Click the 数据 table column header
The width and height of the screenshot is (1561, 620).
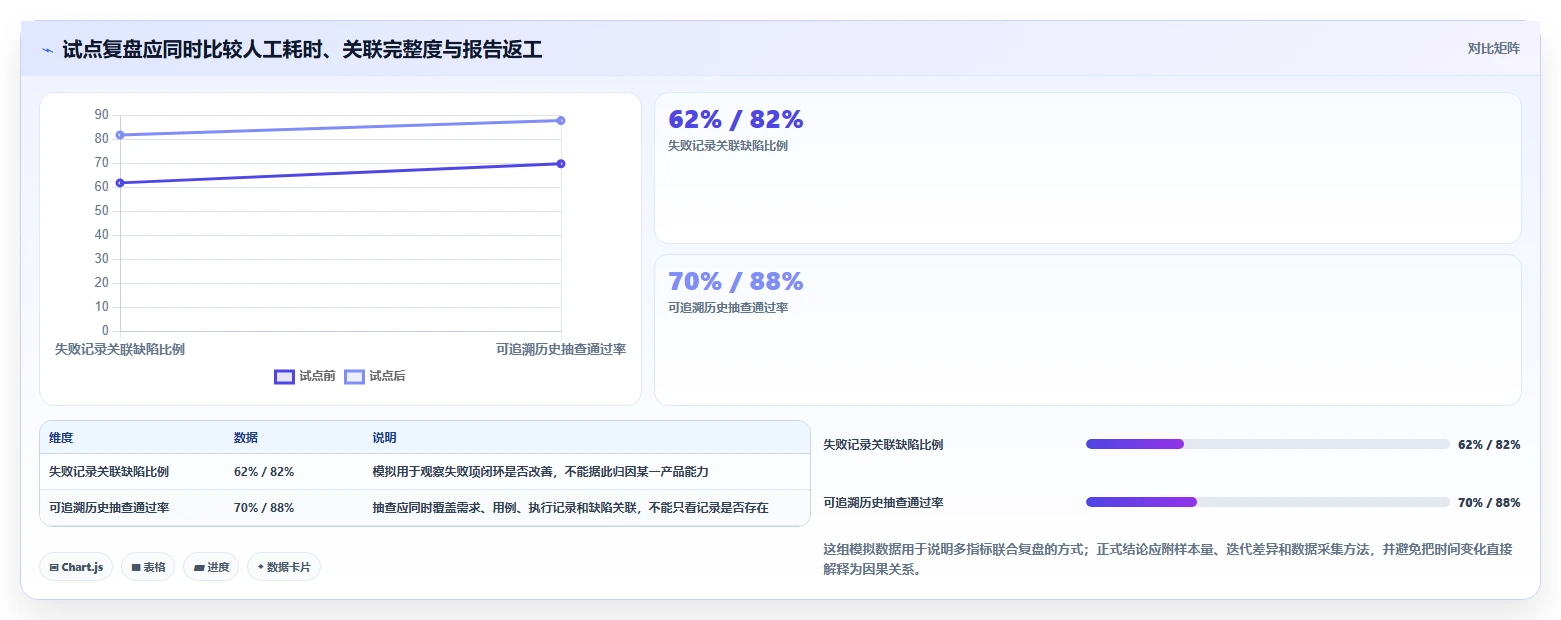click(246, 438)
